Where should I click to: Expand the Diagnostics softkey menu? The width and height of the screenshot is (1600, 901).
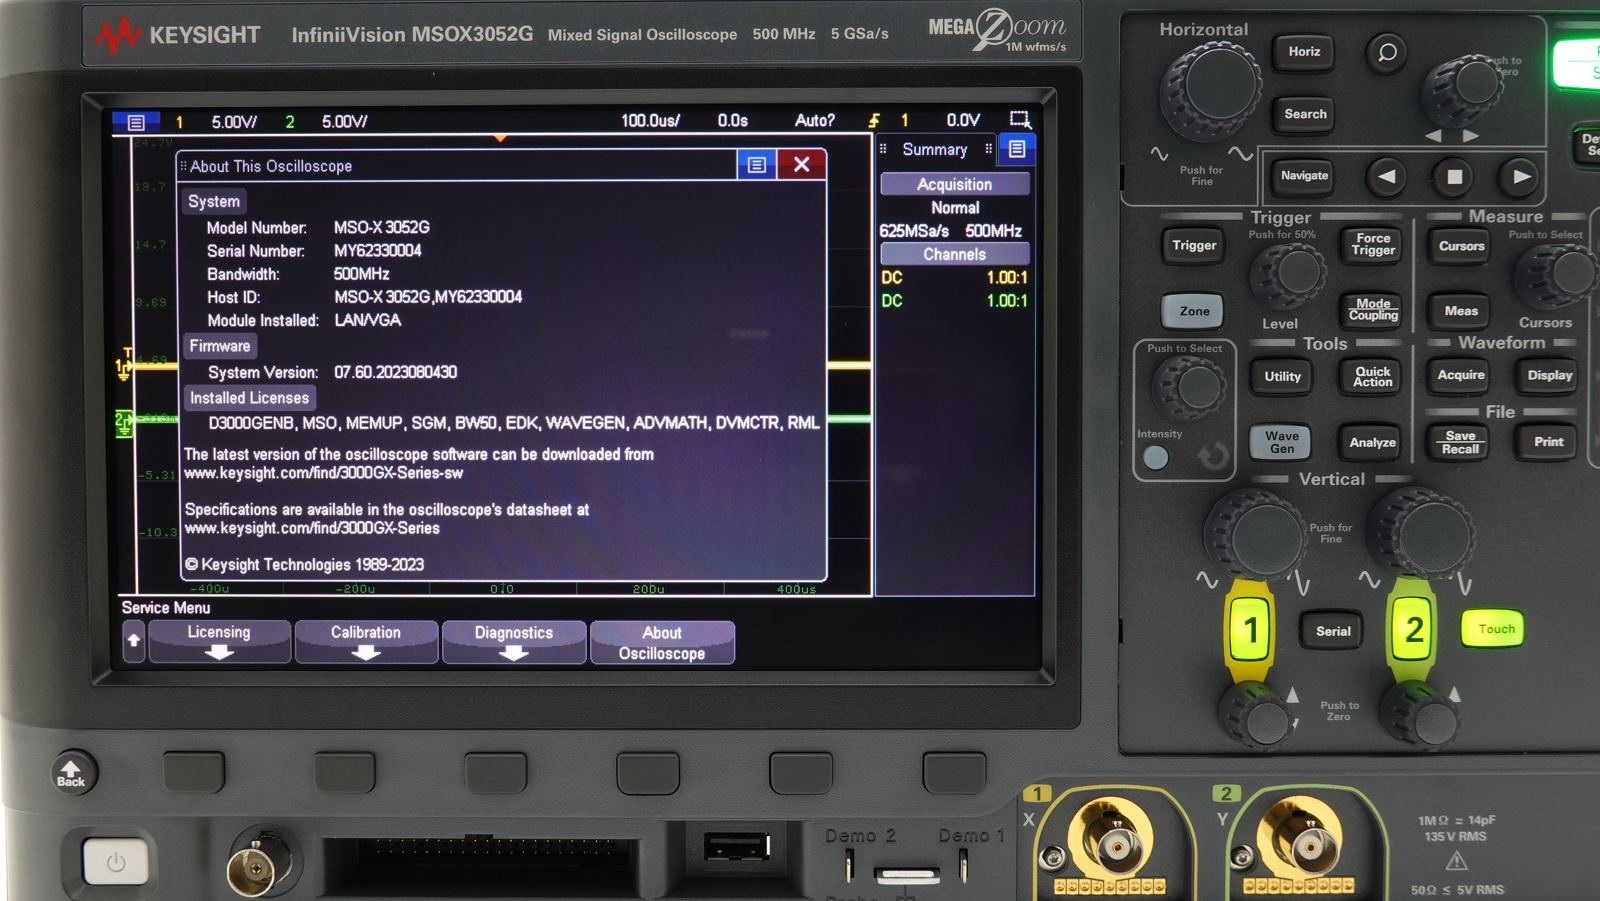(514, 641)
